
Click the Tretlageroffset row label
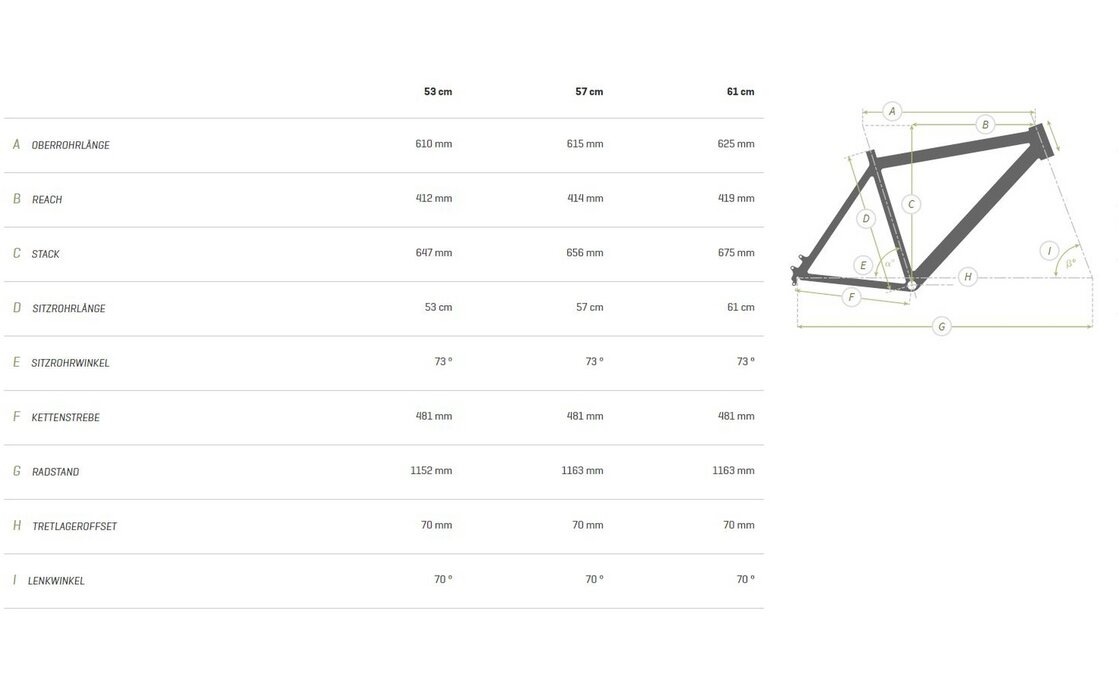pyautogui.click(x=74, y=526)
